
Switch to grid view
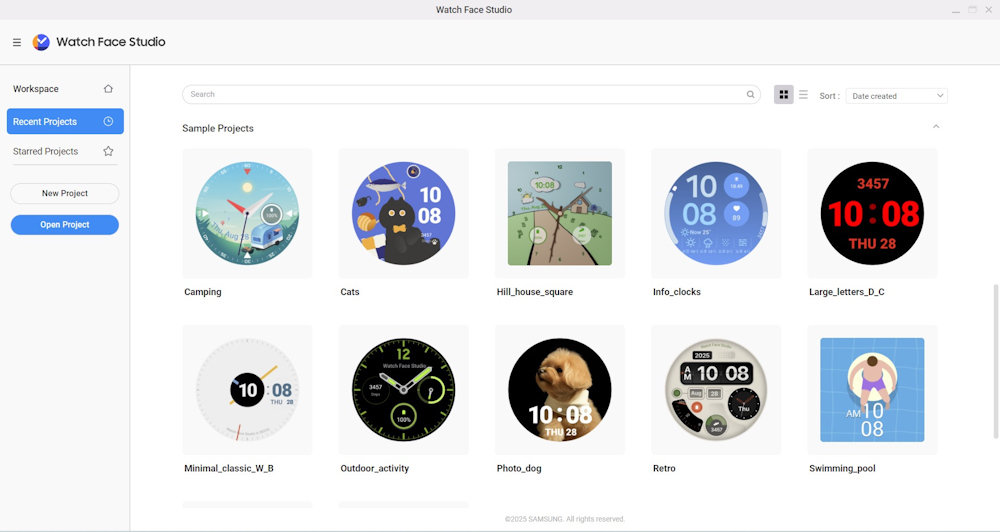[x=784, y=95]
